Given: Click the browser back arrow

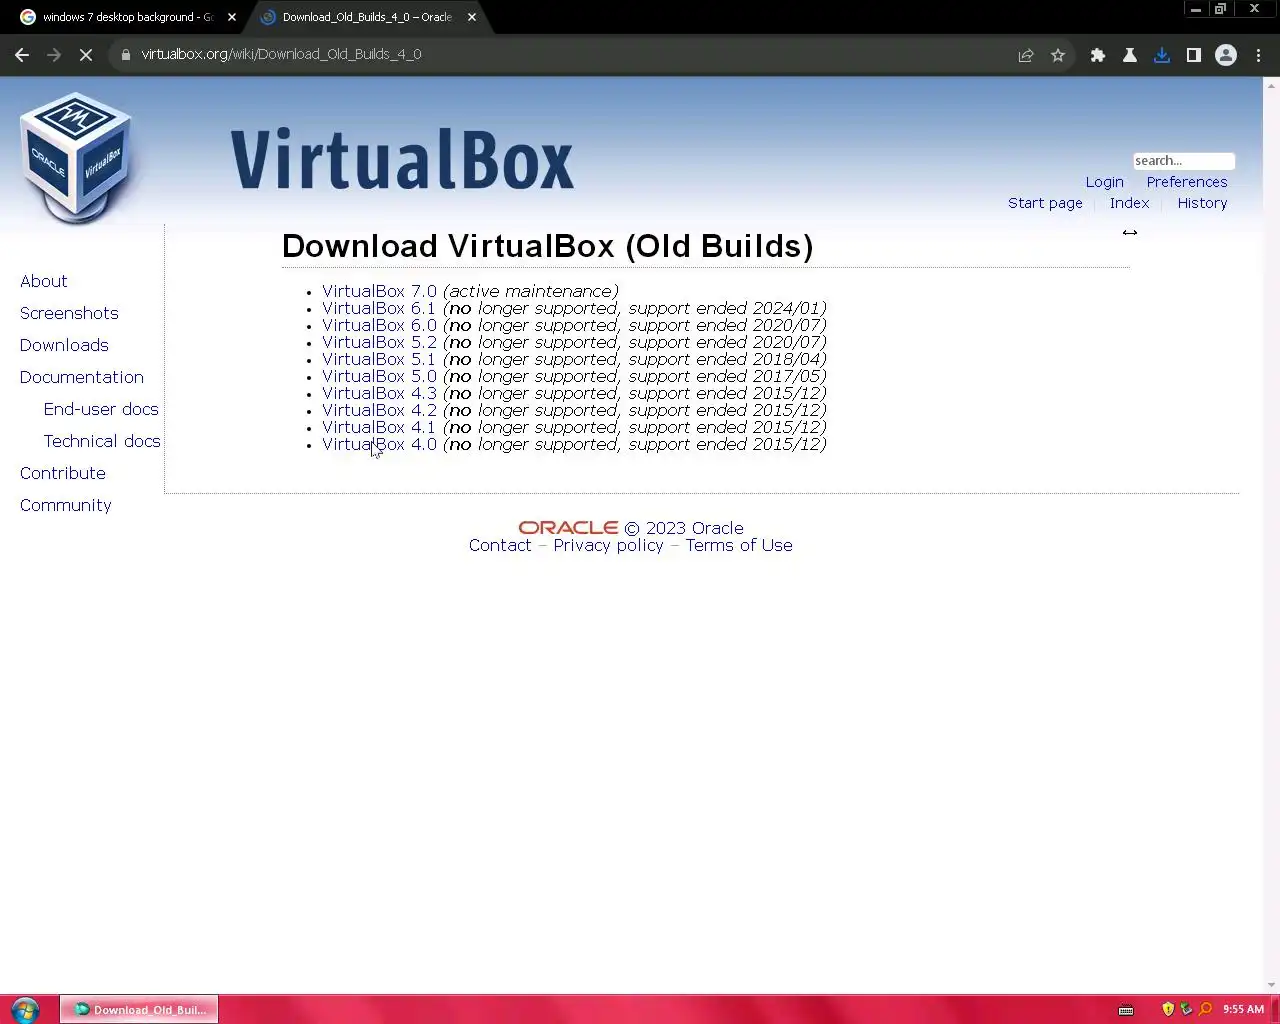Looking at the screenshot, I should (x=22, y=55).
